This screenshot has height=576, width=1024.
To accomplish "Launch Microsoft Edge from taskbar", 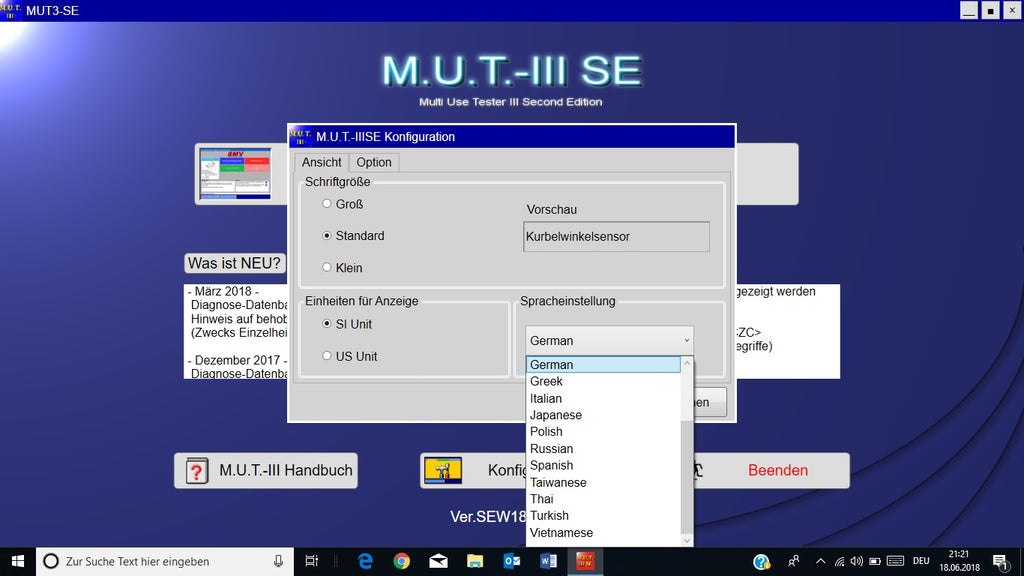I will pyautogui.click(x=365, y=561).
